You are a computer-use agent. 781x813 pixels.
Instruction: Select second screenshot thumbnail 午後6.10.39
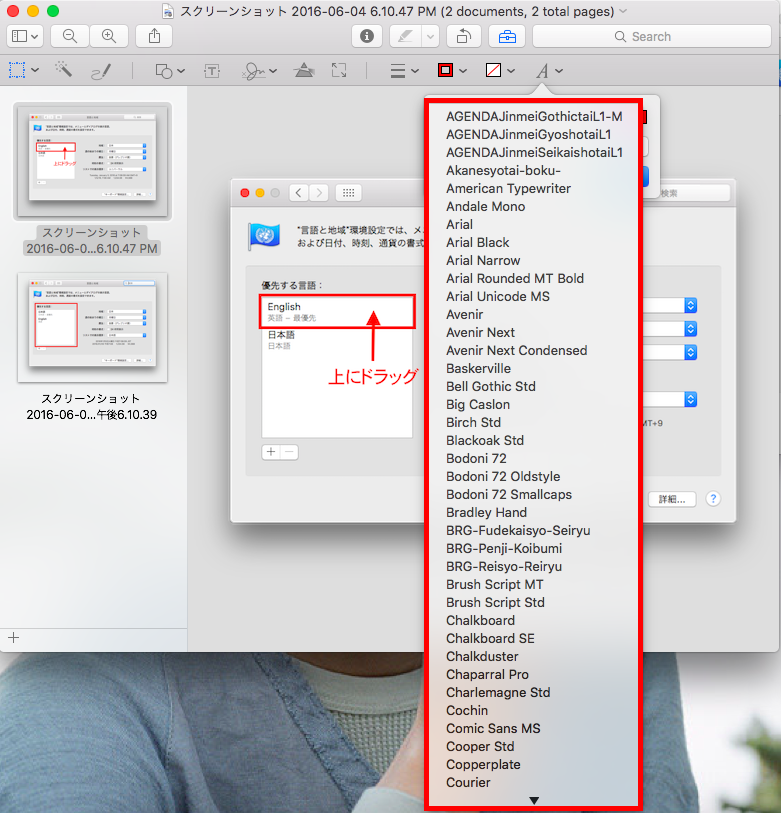(92, 328)
